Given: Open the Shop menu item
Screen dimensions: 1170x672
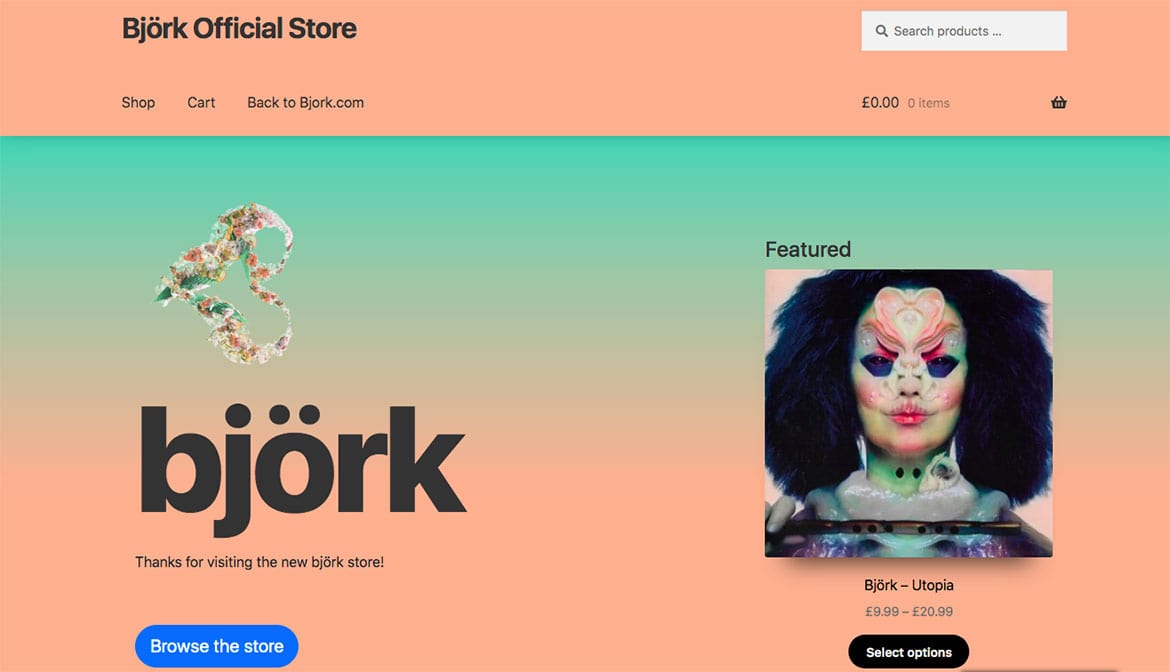Looking at the screenshot, I should pyautogui.click(x=138, y=103).
